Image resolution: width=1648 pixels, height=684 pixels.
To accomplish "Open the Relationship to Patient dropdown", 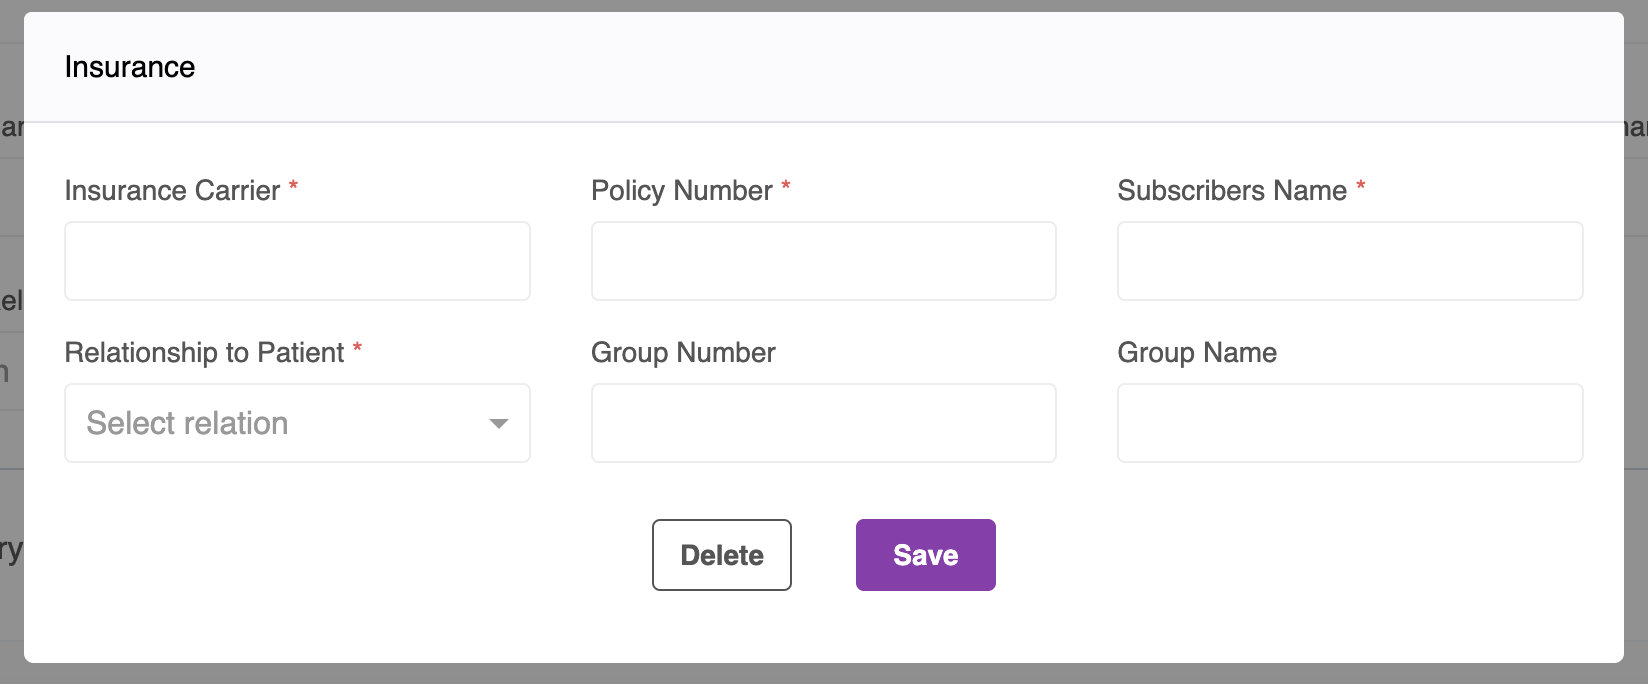I will coord(297,423).
